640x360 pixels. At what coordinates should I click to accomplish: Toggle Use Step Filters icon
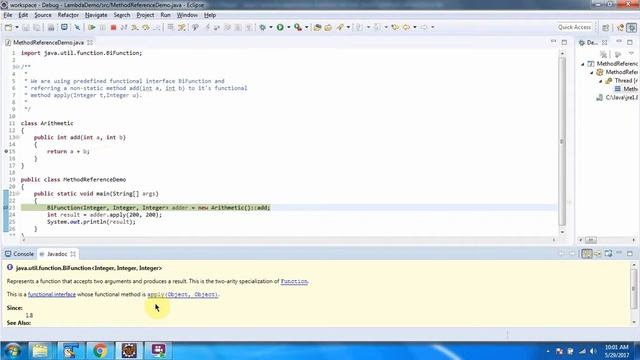click(x=182, y=27)
